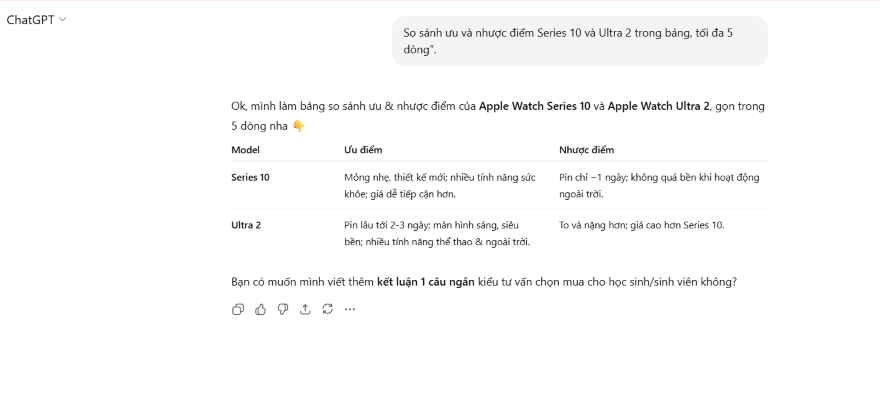Give the response a thumbs down
The image size is (880, 416).
283,309
